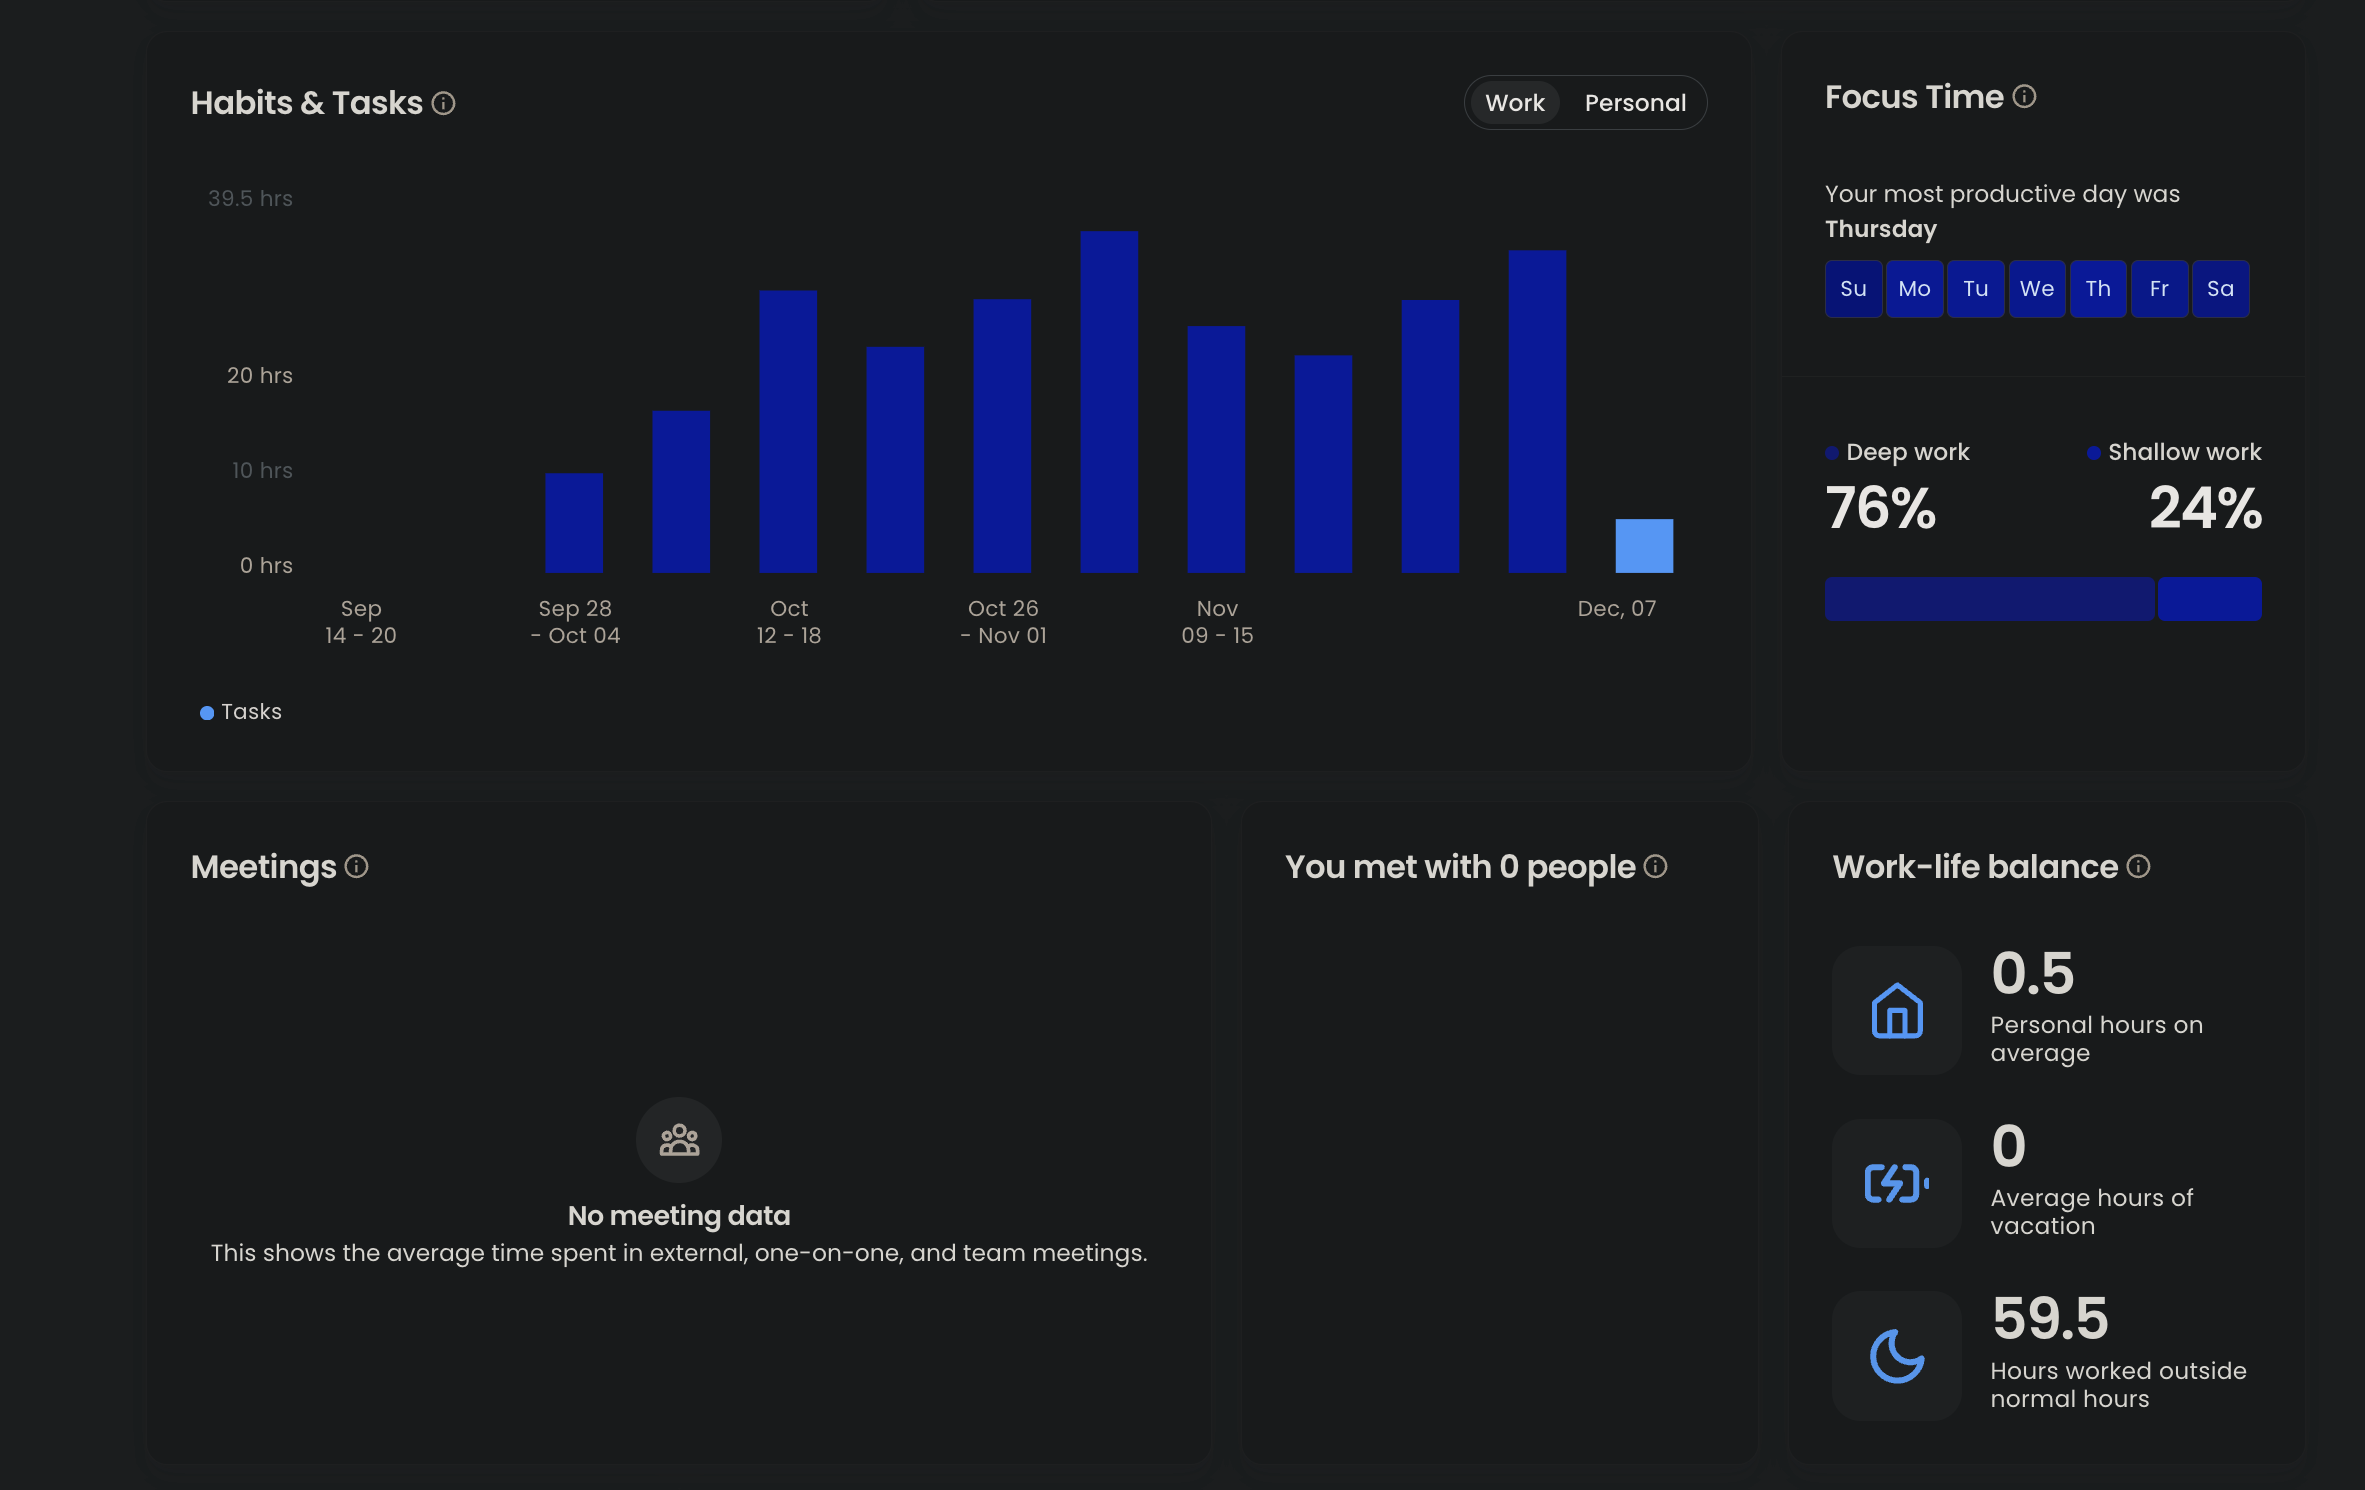The height and width of the screenshot is (1490, 2365).
Task: Switch to the Personal tab
Action: coord(1634,103)
